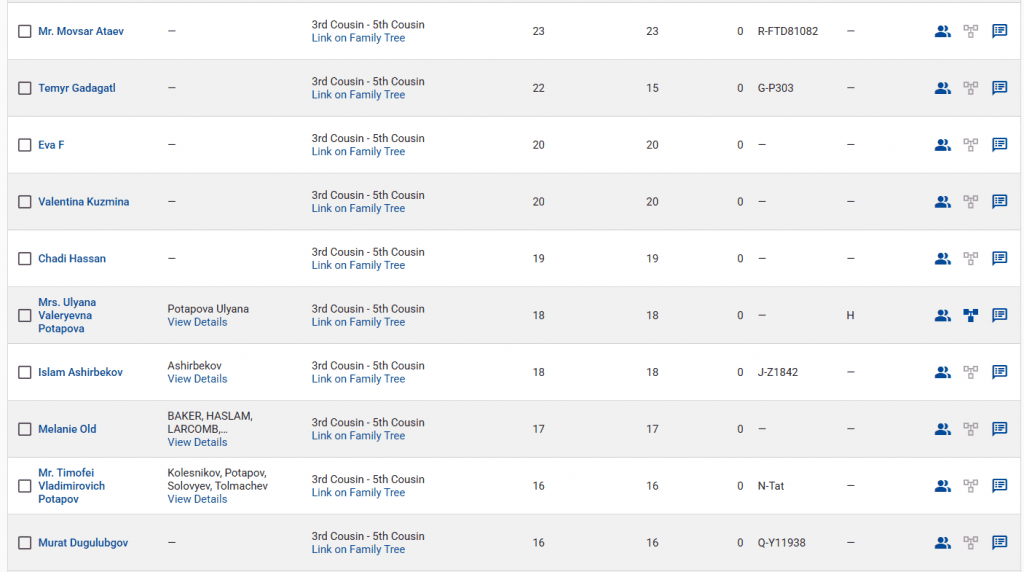This screenshot has width=1024, height=572.
Task: Show shared matches icon for Valentina Kuzmina
Action: point(942,202)
